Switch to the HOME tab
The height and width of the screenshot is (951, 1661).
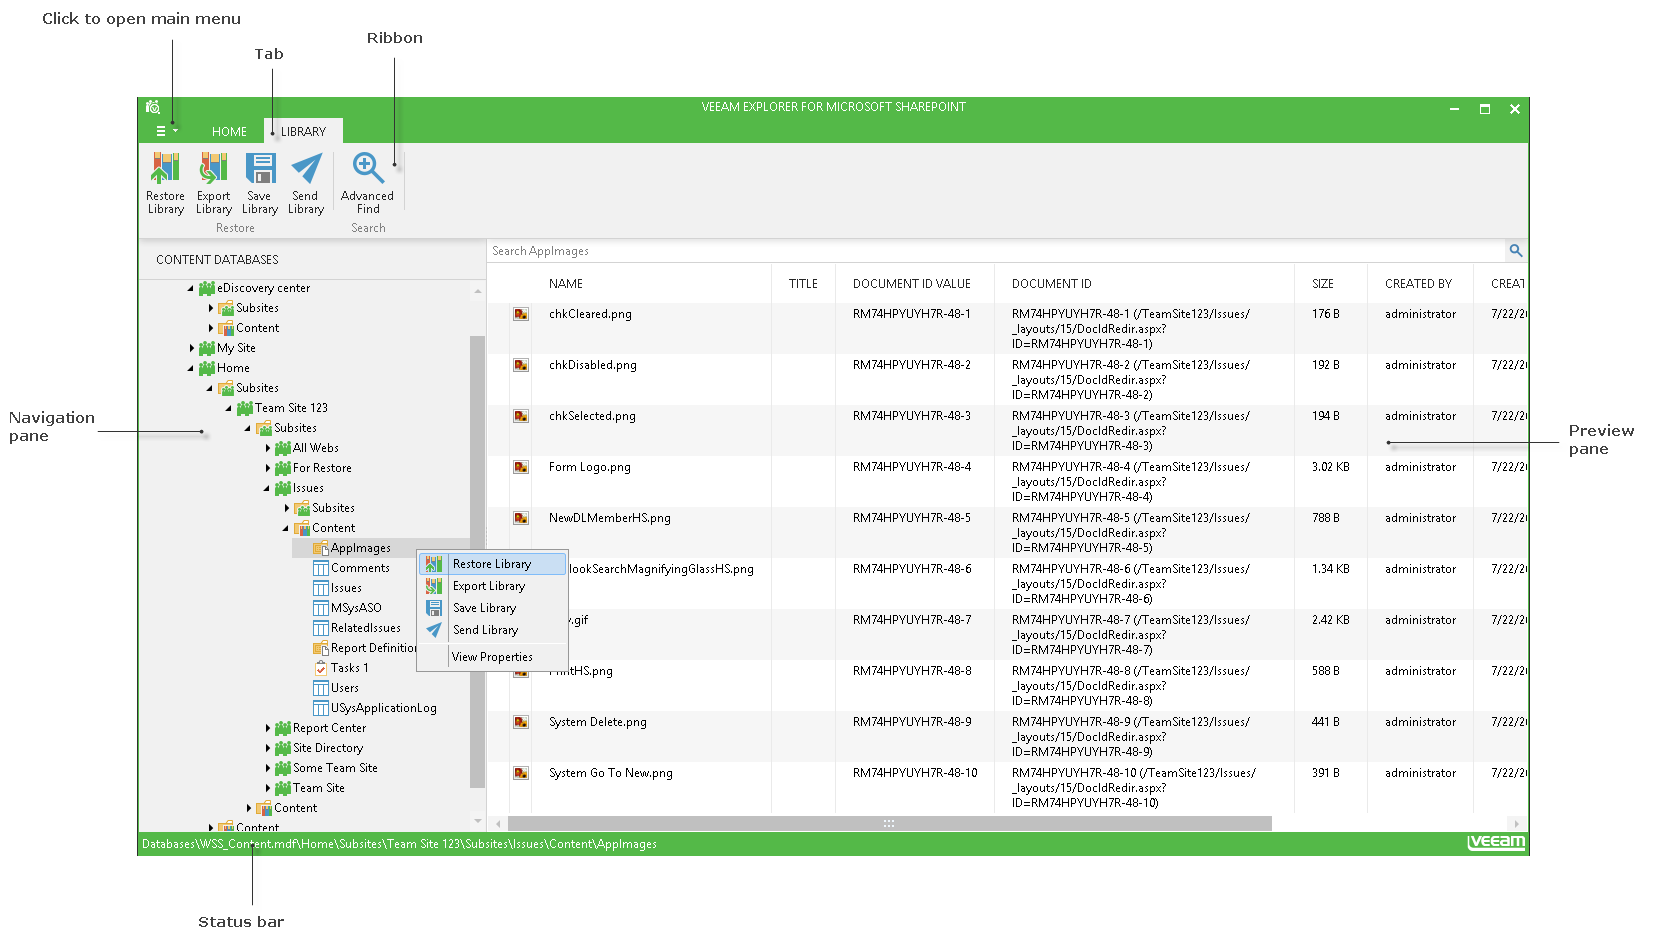229,131
